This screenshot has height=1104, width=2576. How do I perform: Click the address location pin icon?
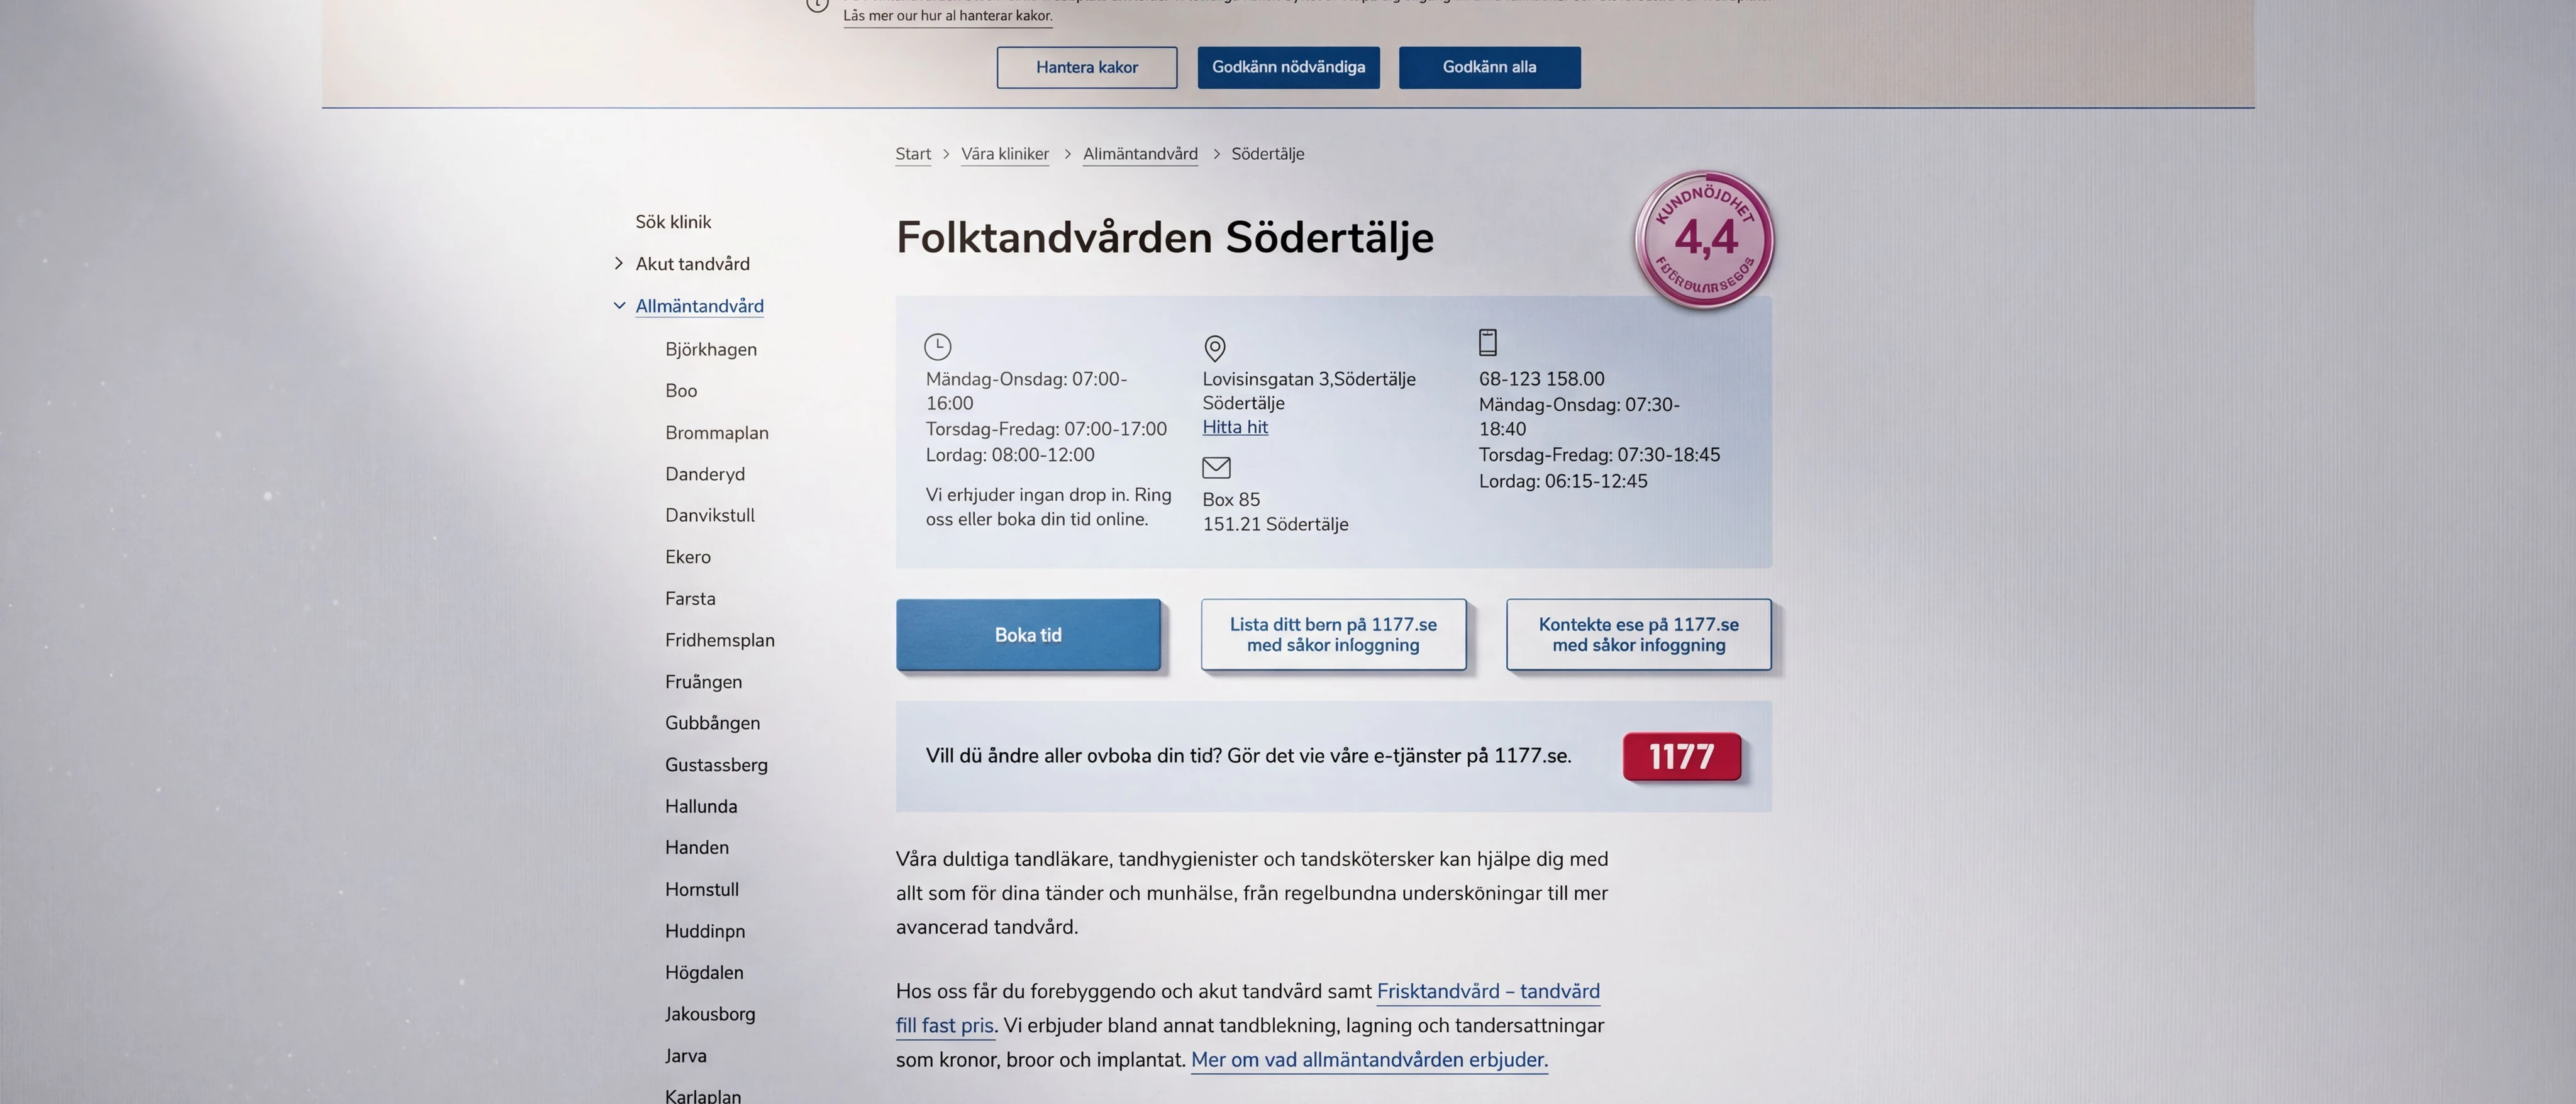(x=1214, y=348)
